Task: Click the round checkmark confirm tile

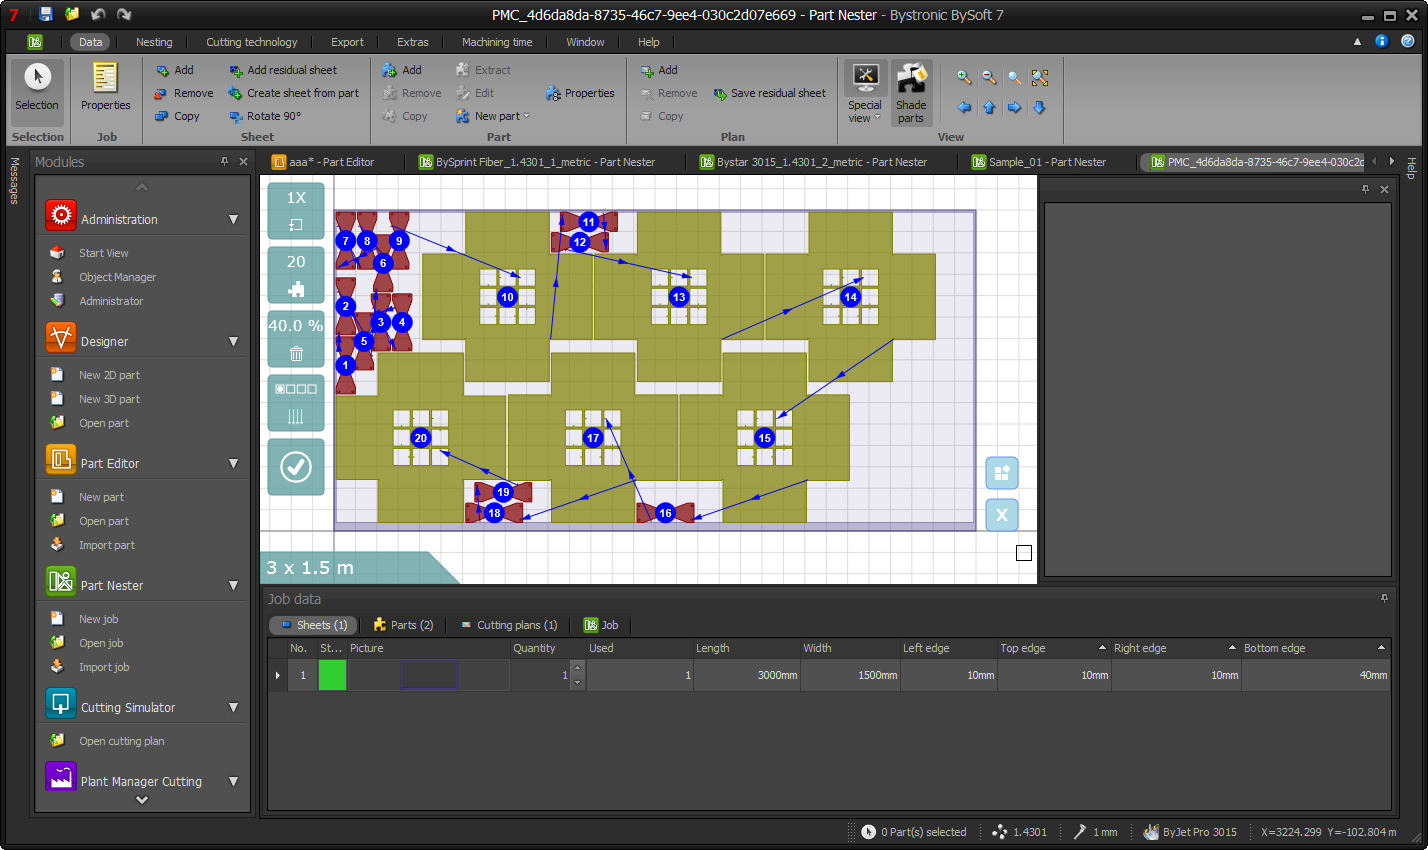Action: (x=296, y=467)
